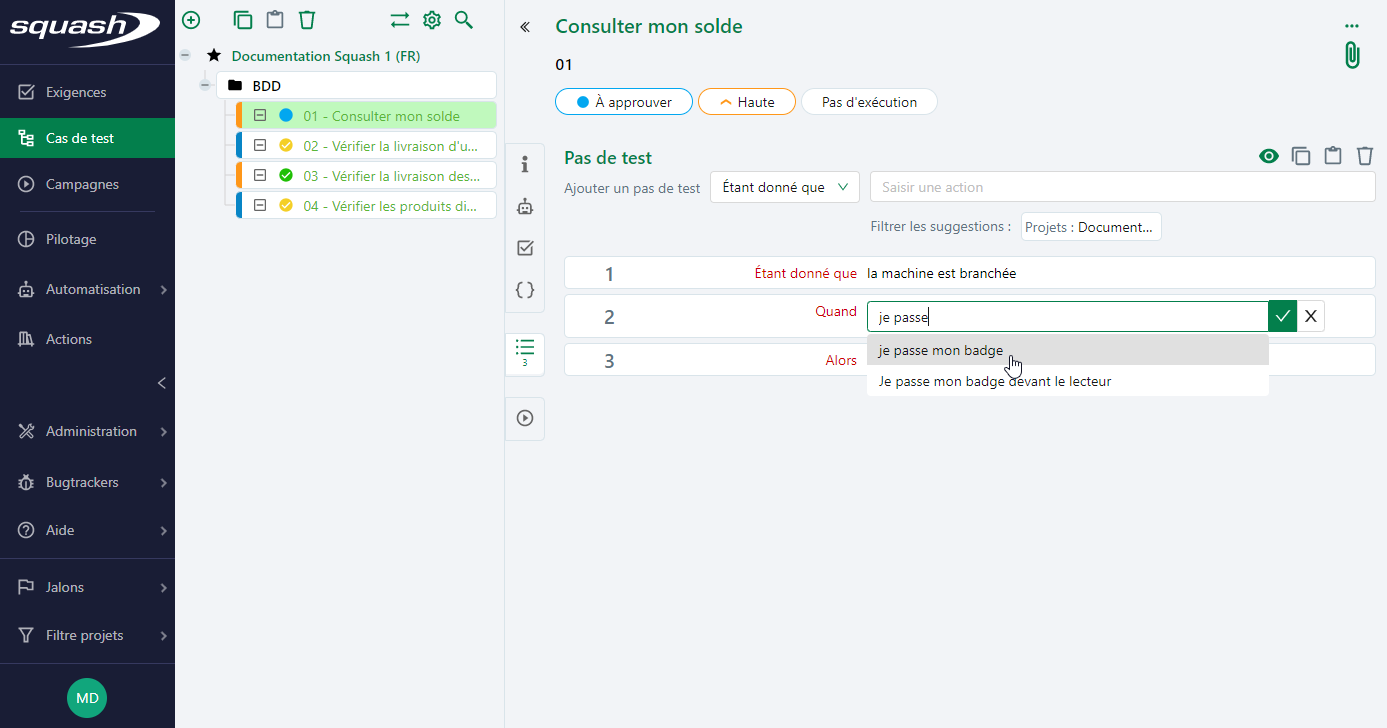Click the delete trash icon in tree toolbar

coord(307,20)
